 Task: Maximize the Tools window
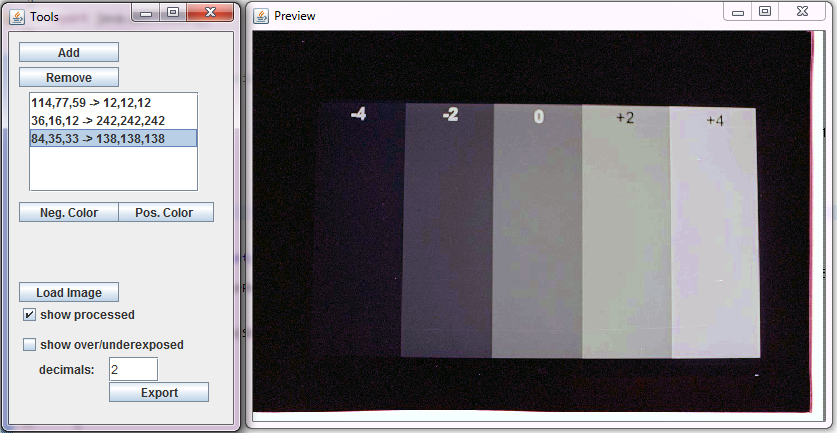click(x=172, y=13)
